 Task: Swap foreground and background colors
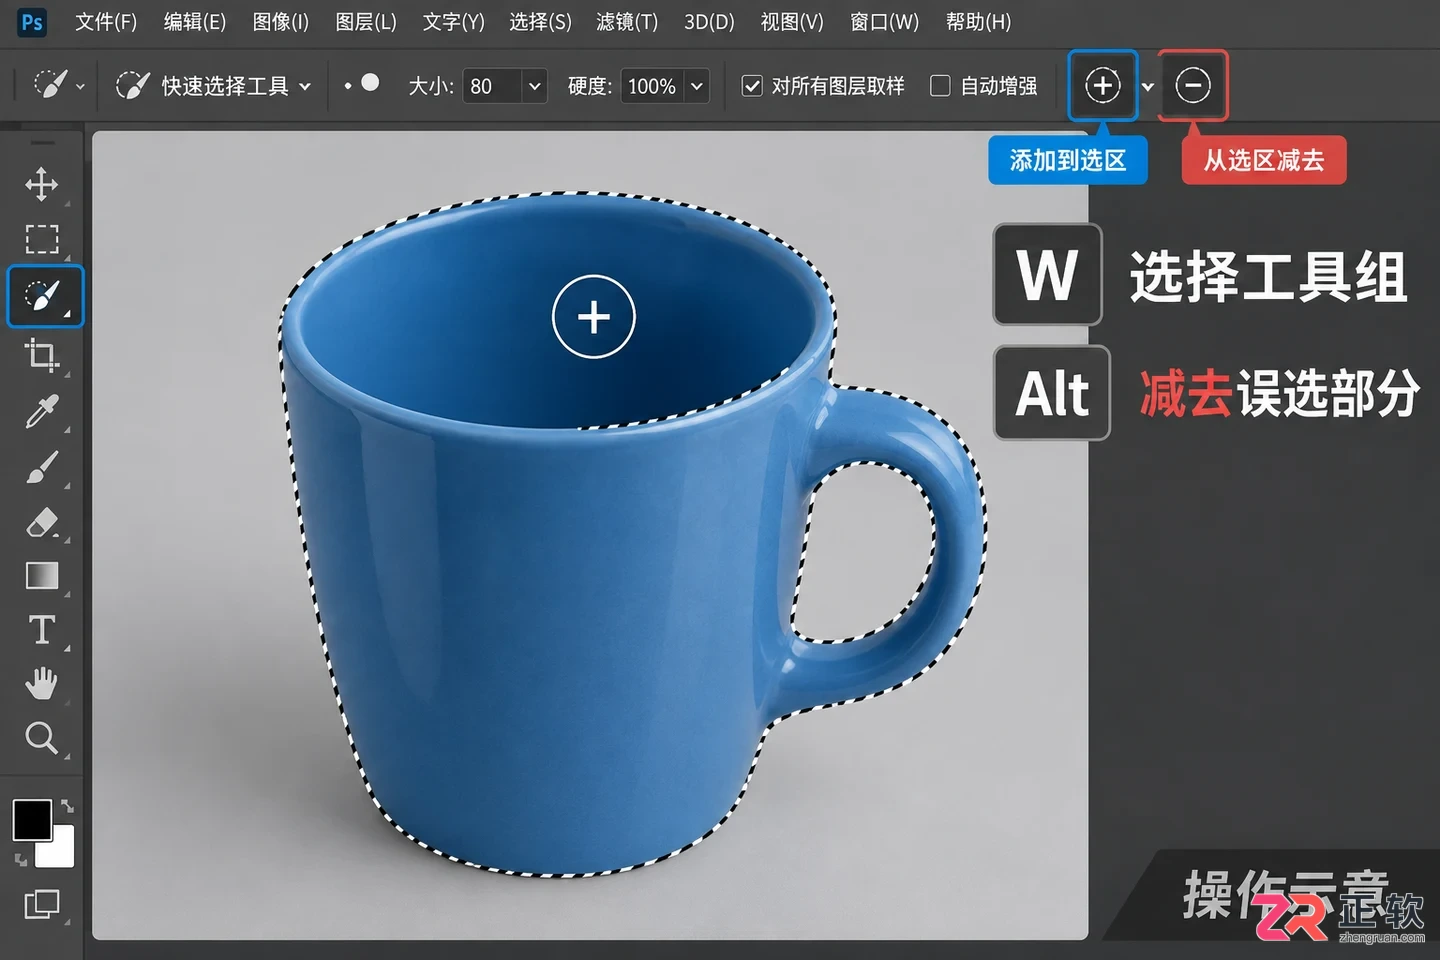point(66,806)
